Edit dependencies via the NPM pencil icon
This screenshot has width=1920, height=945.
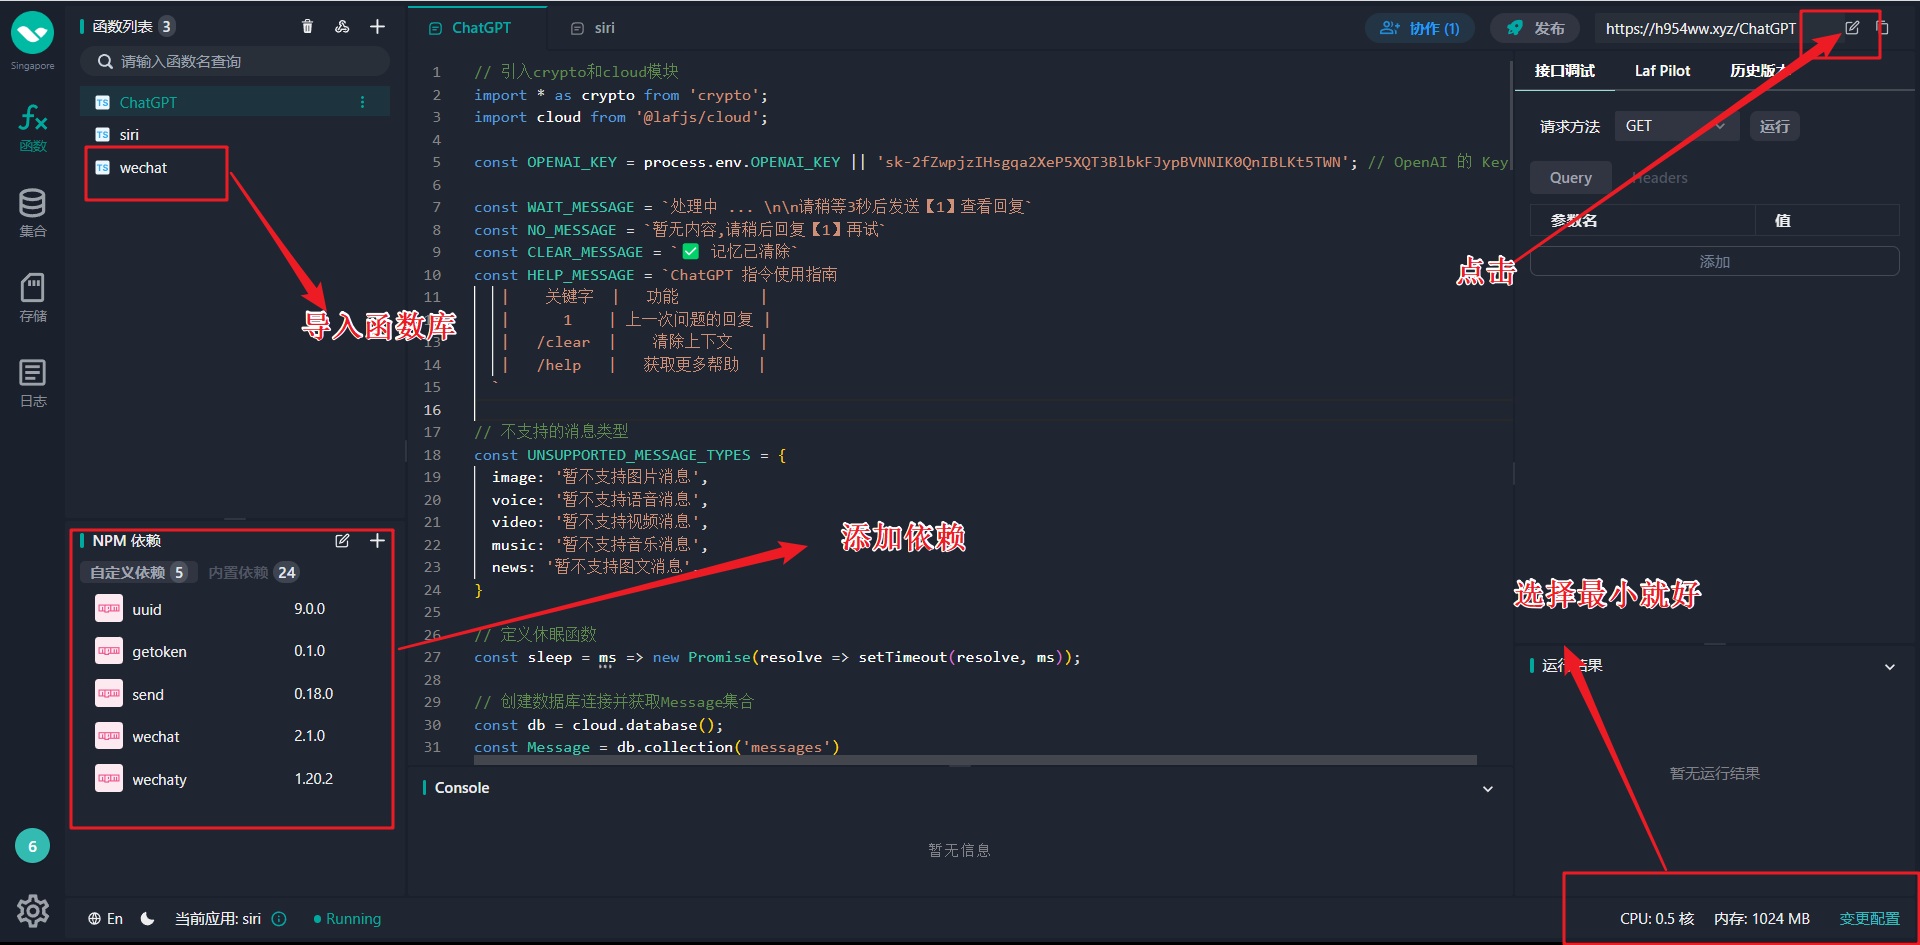[342, 540]
